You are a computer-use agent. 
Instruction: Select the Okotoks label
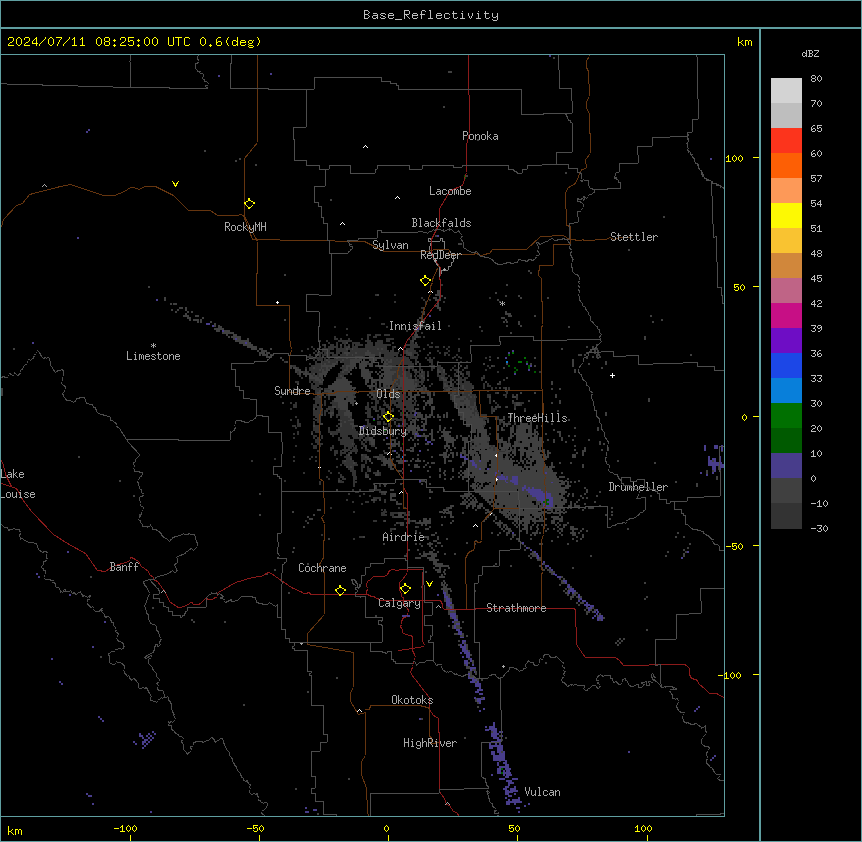(412, 700)
